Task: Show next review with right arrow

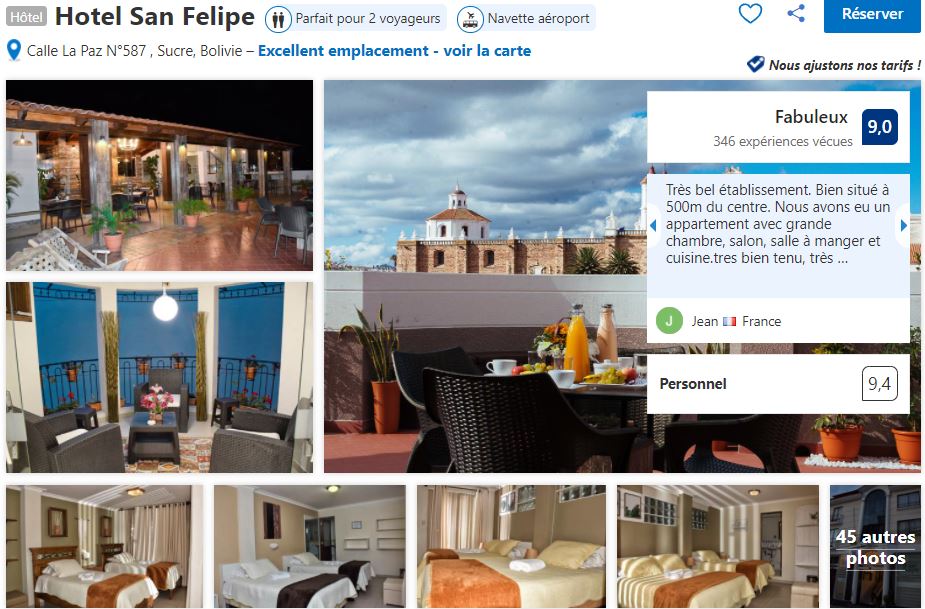Action: 903,225
